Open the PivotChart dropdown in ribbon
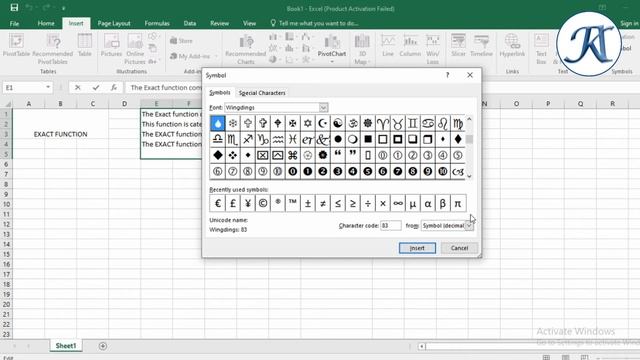 click(x=332, y=62)
